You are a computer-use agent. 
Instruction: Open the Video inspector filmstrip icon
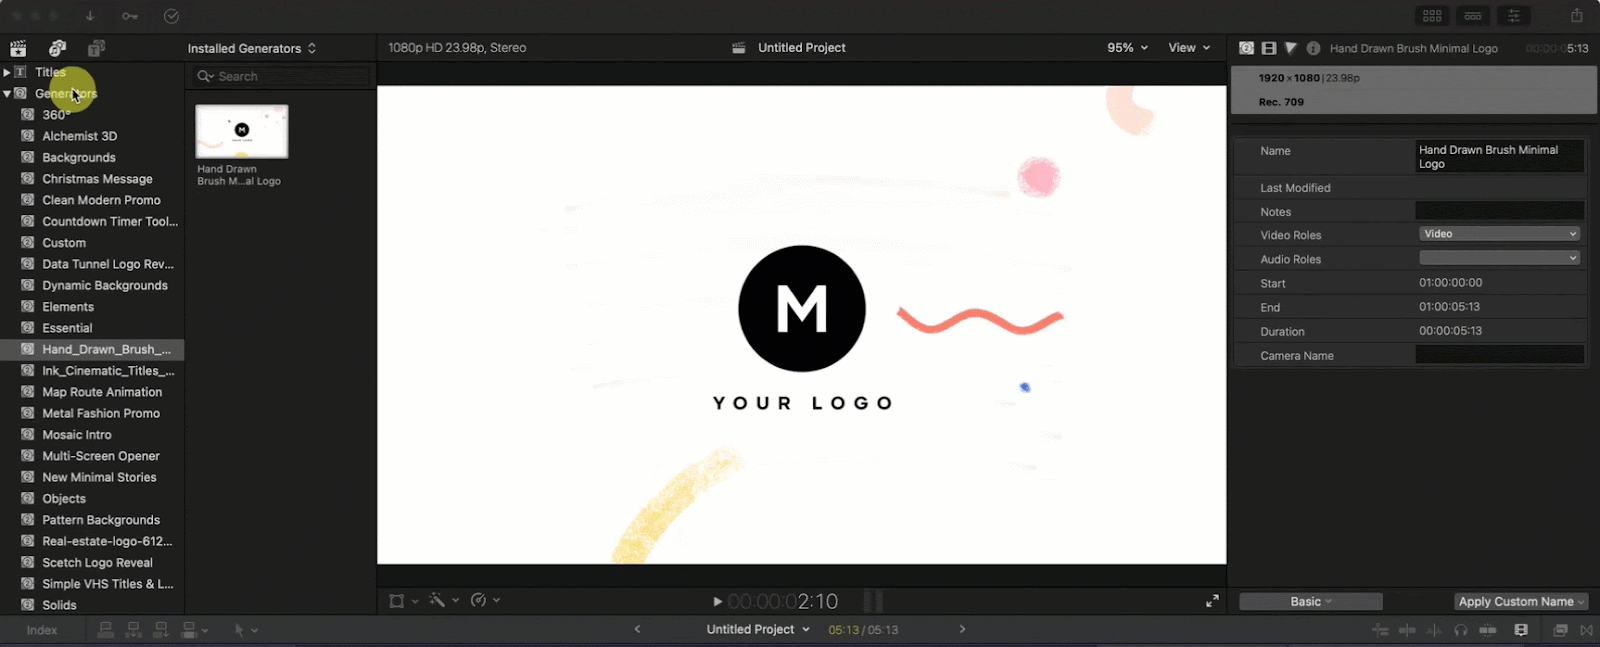pyautogui.click(x=1269, y=48)
